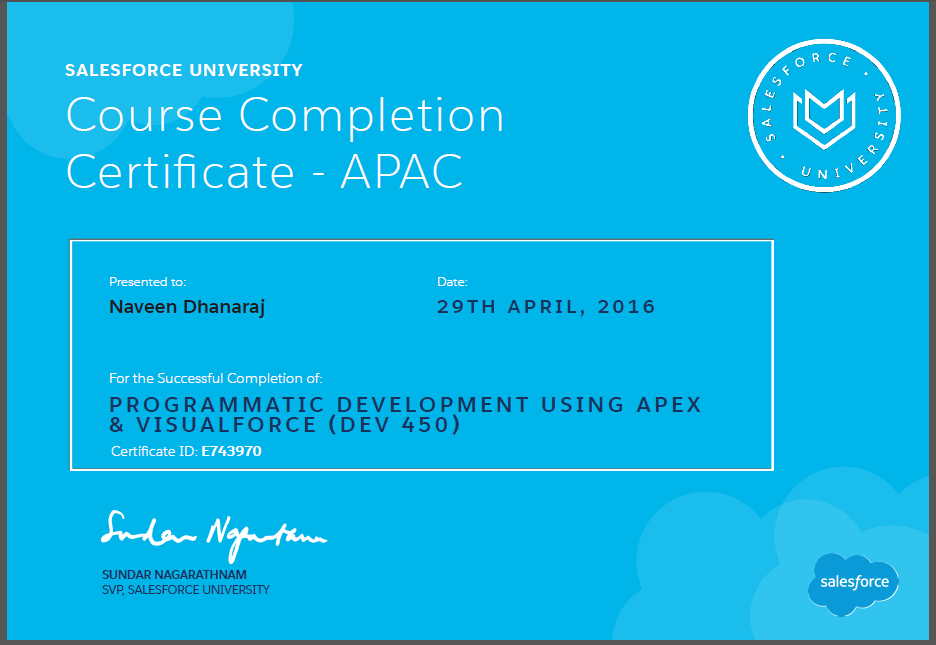Select the printed name 'SUNDAR NAGARATHNAM'
The height and width of the screenshot is (645, 936).
174,575
